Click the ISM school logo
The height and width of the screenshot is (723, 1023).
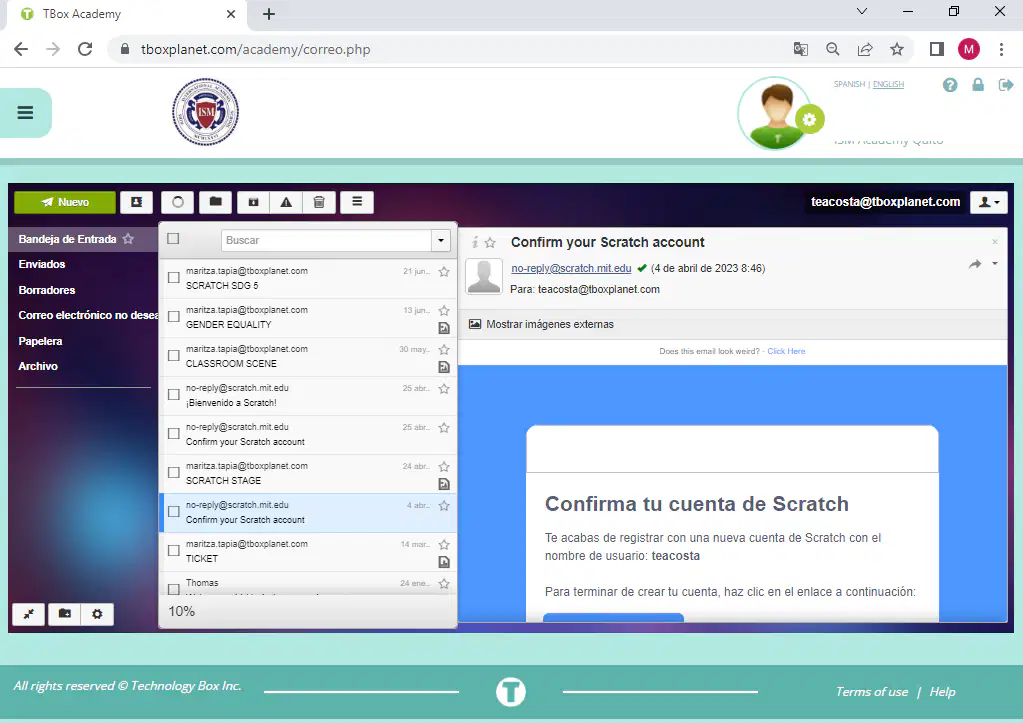click(x=206, y=112)
